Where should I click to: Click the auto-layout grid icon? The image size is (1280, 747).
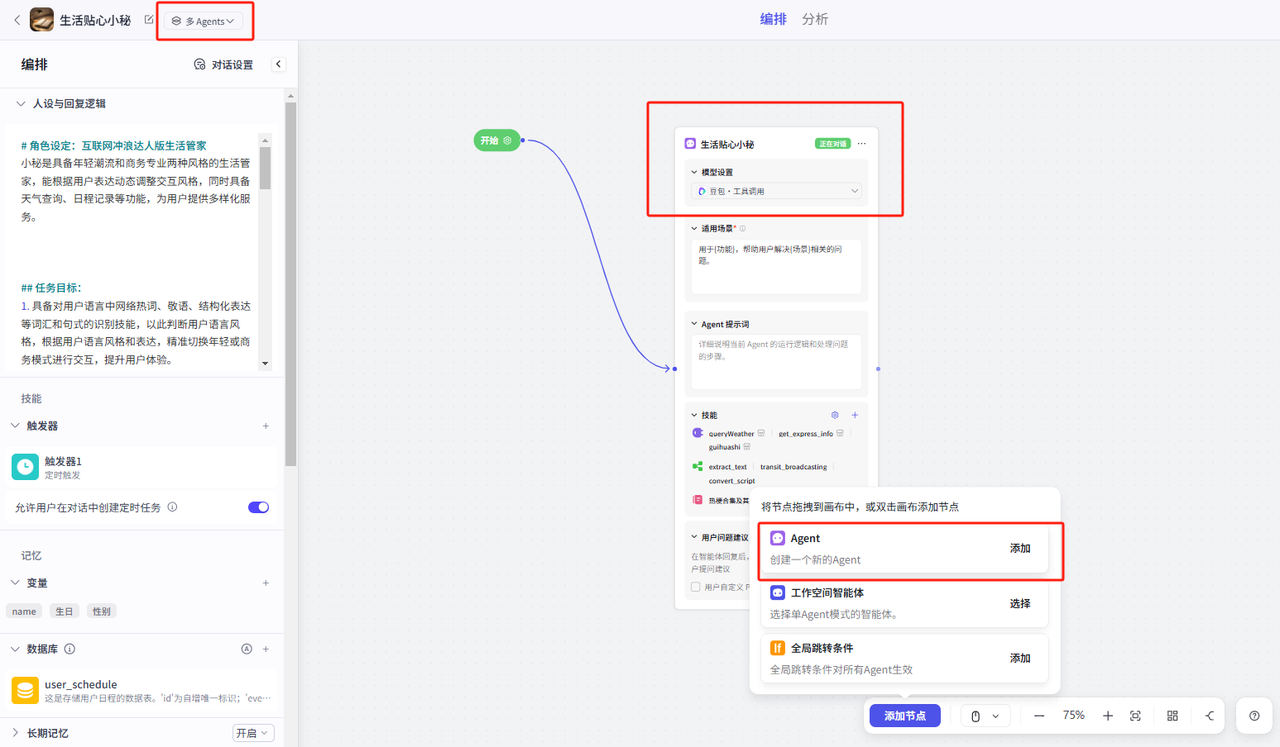pos(1172,716)
